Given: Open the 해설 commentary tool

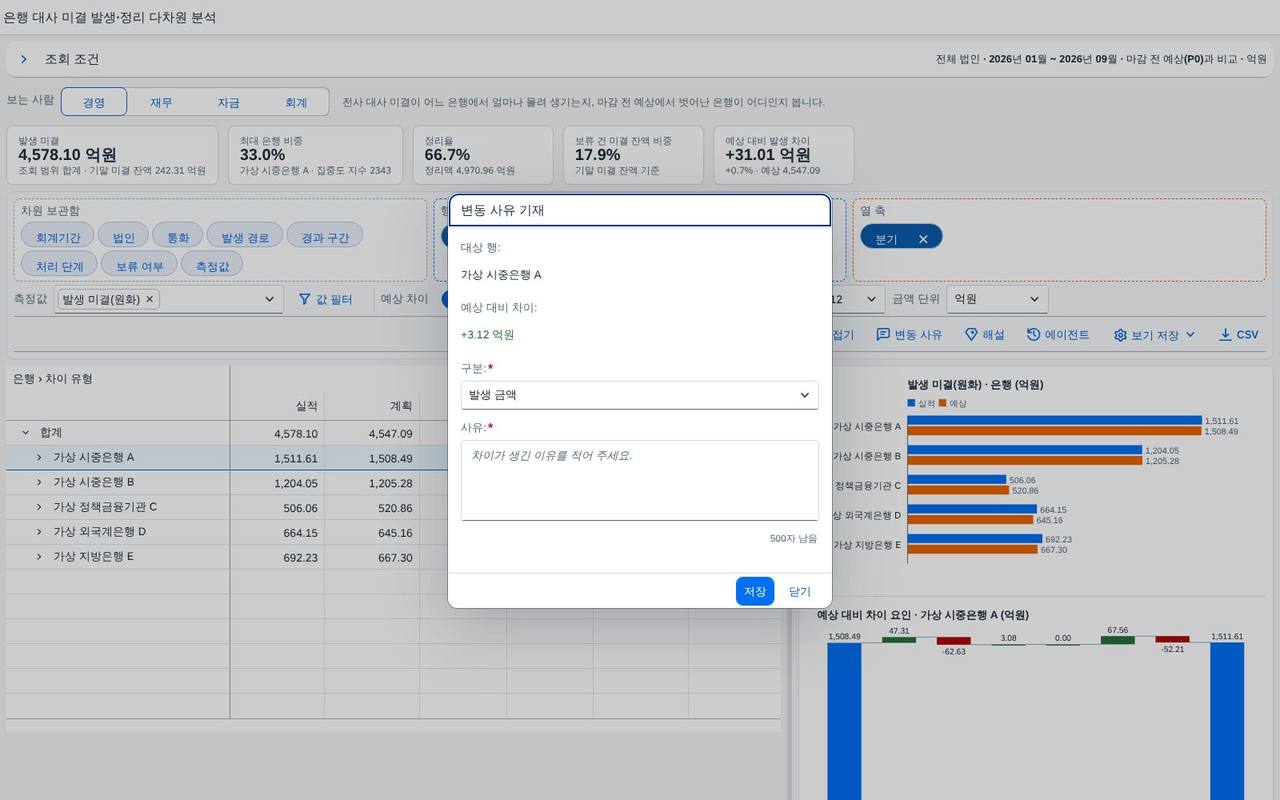Looking at the screenshot, I should click(984, 335).
